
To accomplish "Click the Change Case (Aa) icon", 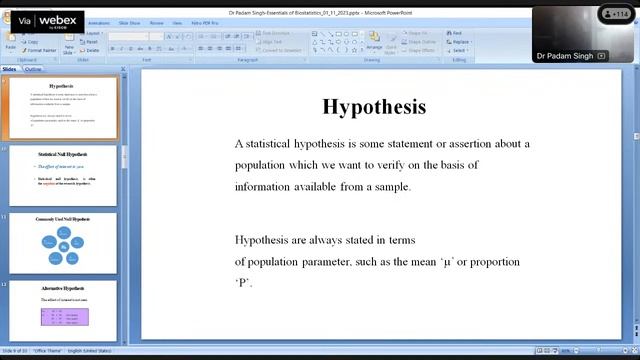I will [171, 49].
